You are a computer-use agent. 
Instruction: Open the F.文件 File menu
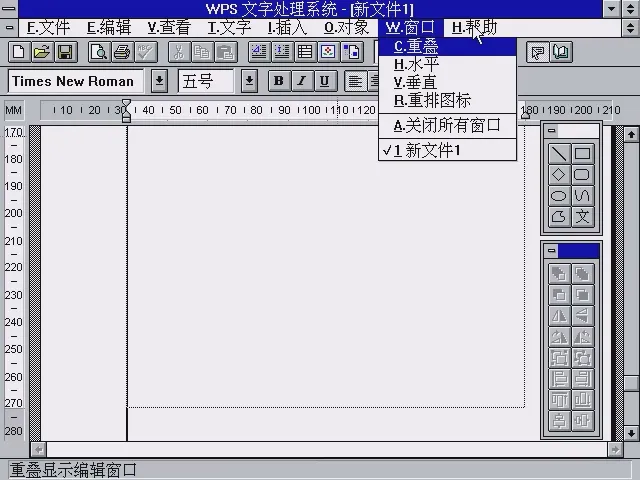click(x=48, y=28)
